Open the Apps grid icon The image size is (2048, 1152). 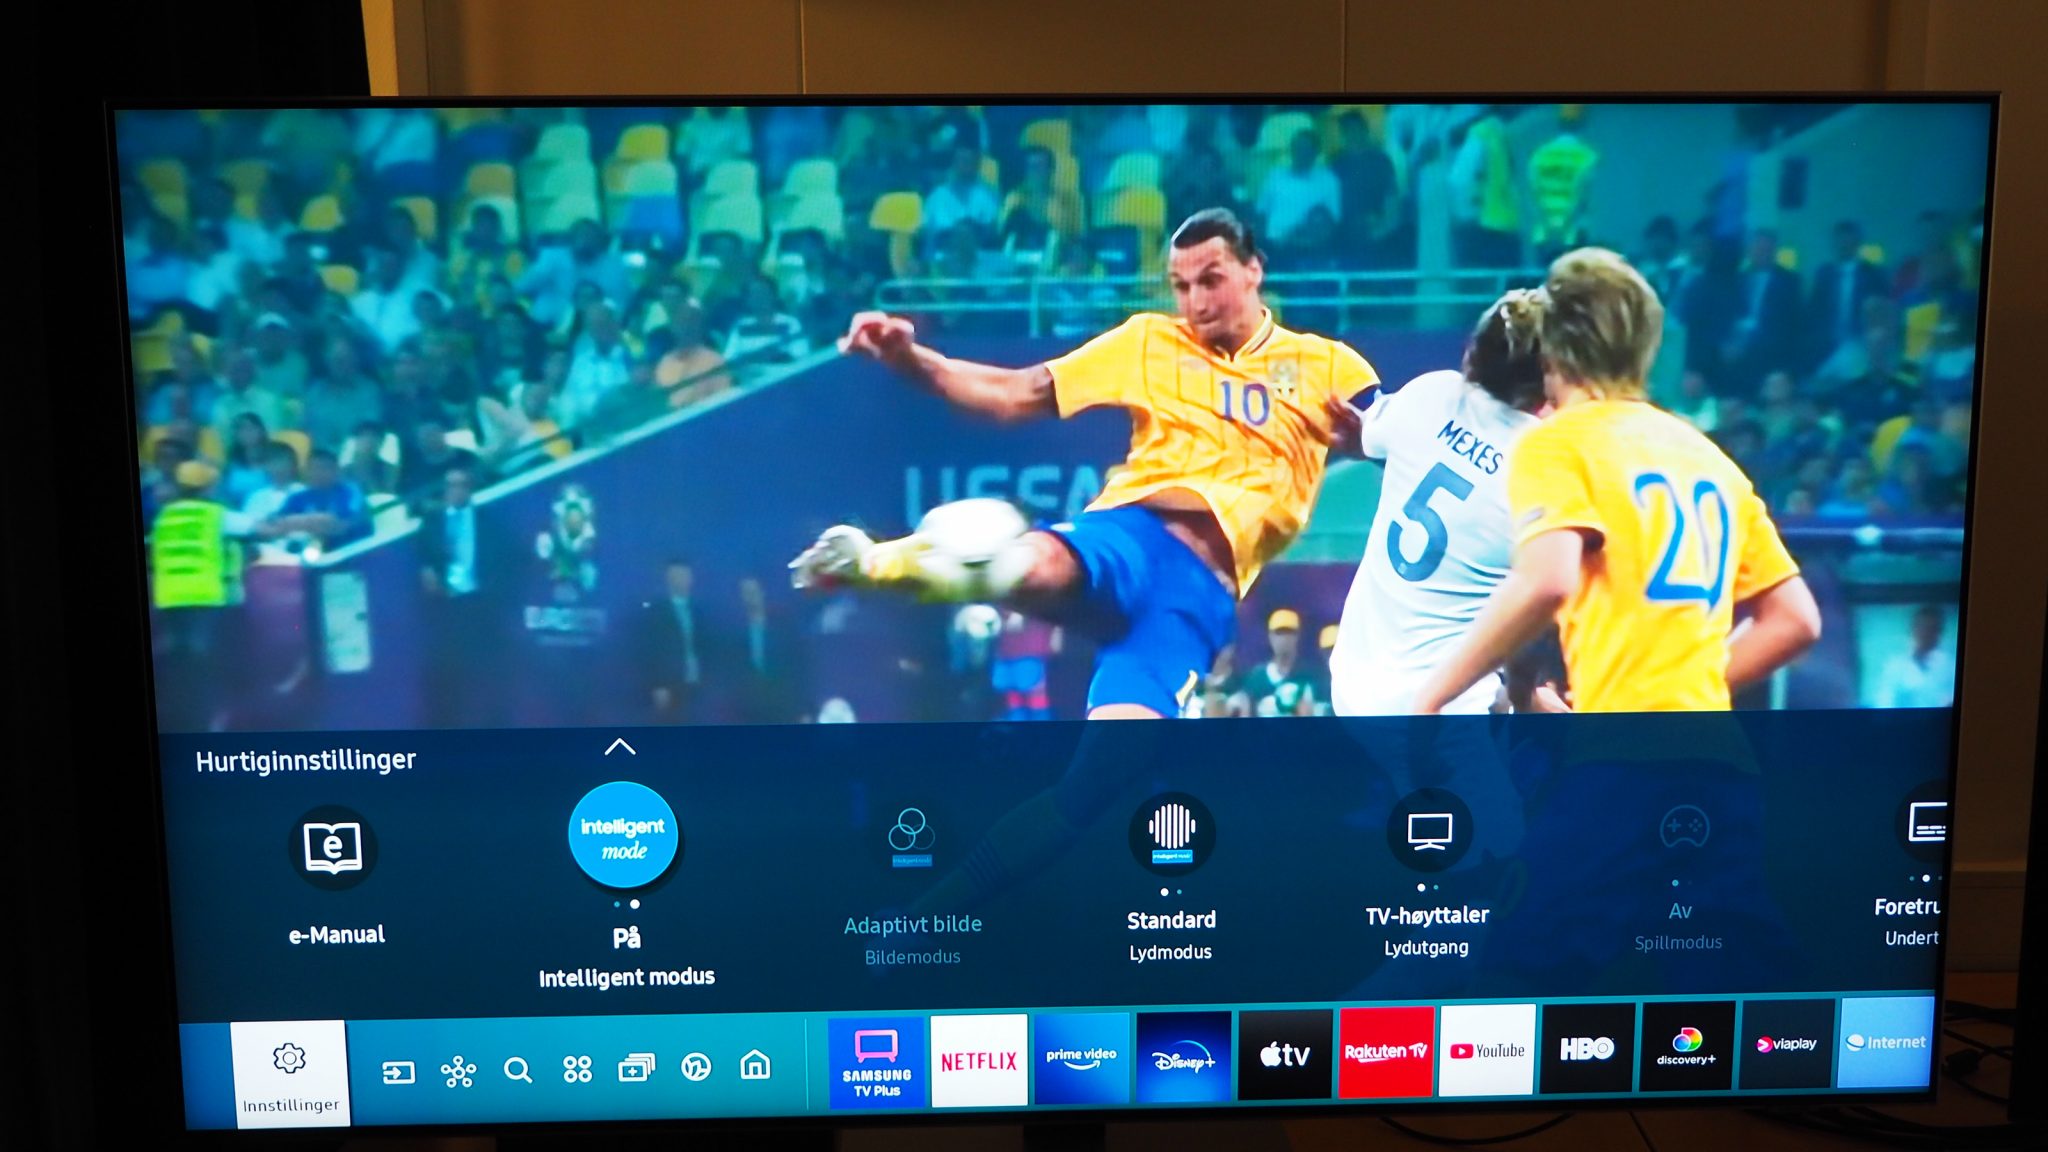pyautogui.click(x=577, y=1069)
